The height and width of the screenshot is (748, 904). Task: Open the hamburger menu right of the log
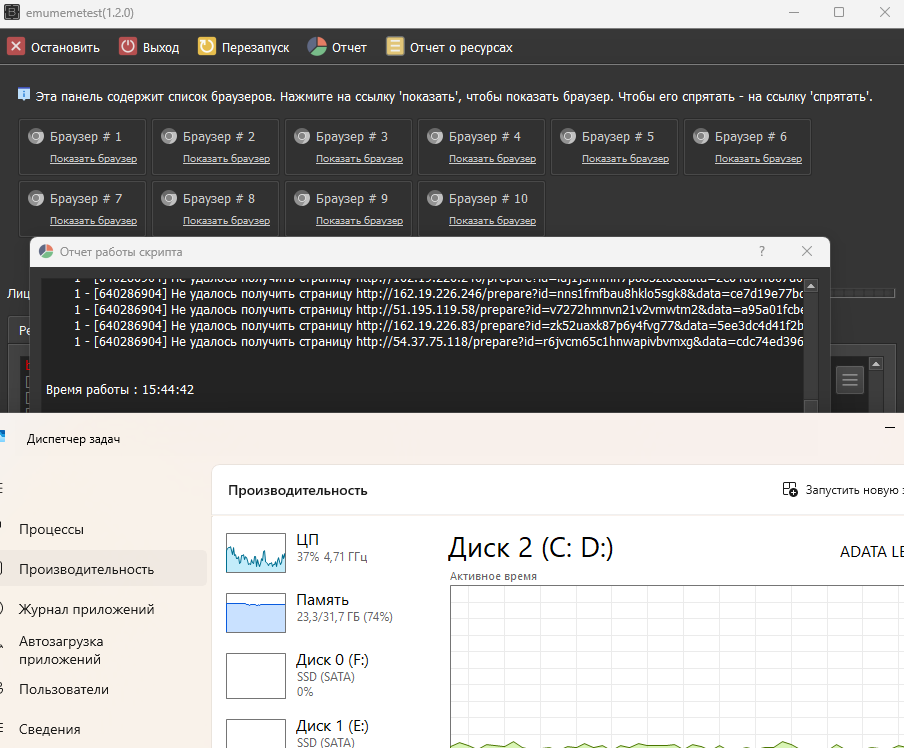[x=850, y=379]
